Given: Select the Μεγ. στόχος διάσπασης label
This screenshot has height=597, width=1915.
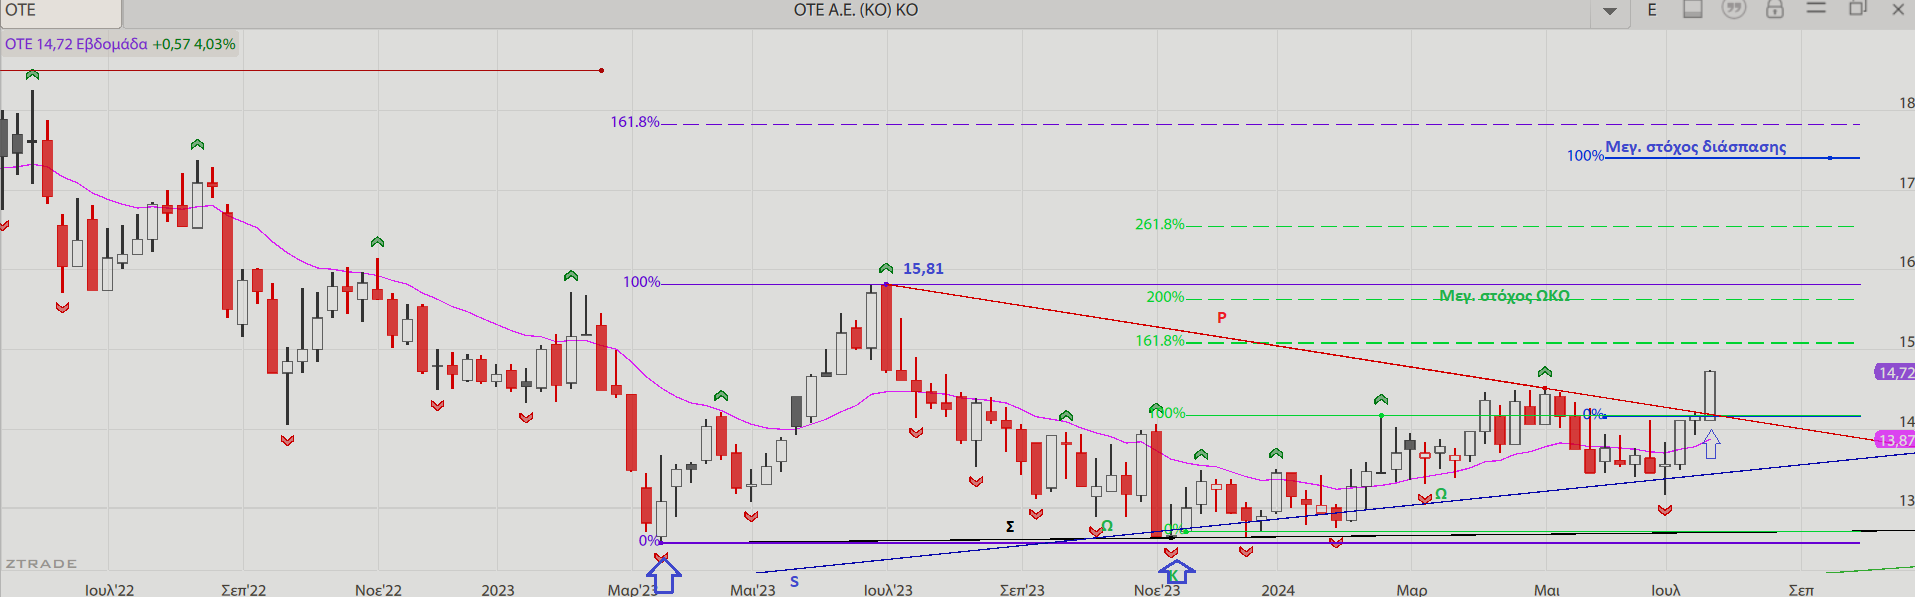Looking at the screenshot, I should tap(1696, 147).
